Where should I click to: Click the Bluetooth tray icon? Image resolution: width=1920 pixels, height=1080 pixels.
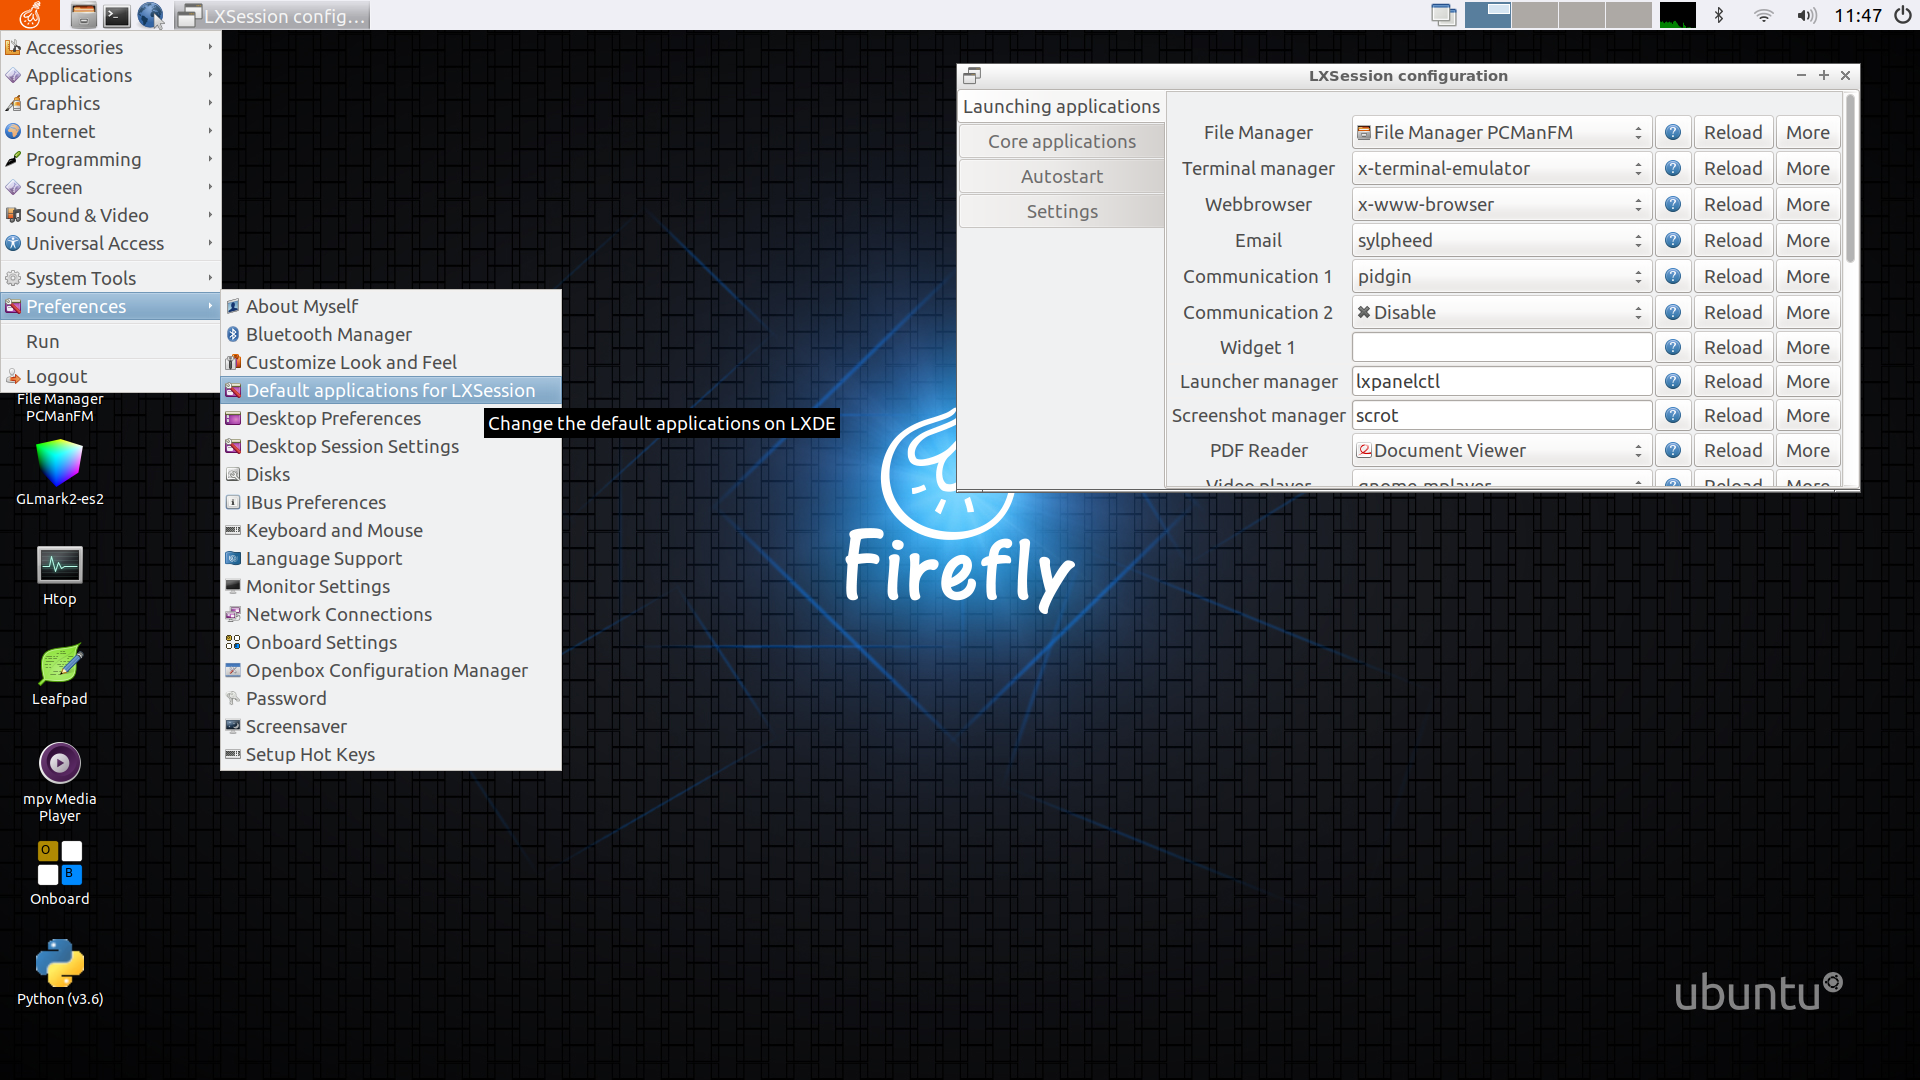[x=1719, y=15]
